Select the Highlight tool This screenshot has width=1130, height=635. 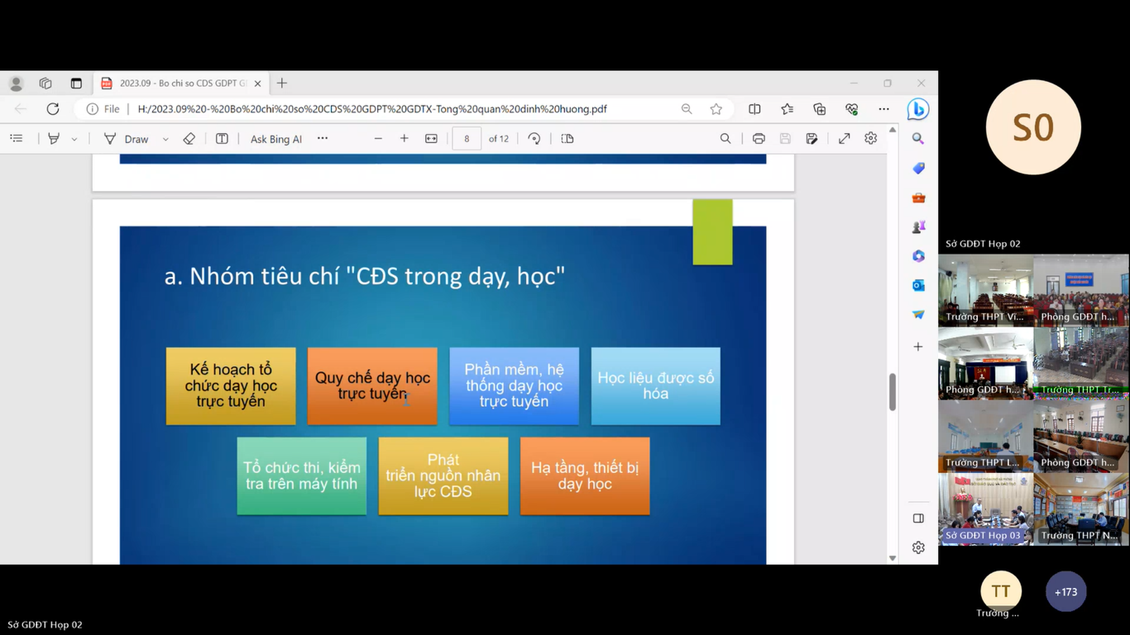54,139
